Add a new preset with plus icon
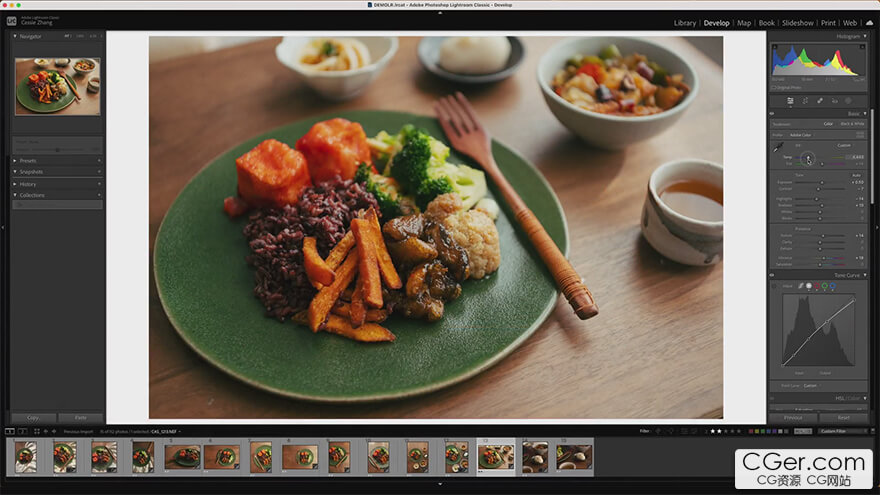Viewport: 880px width, 495px height. pos(99,161)
